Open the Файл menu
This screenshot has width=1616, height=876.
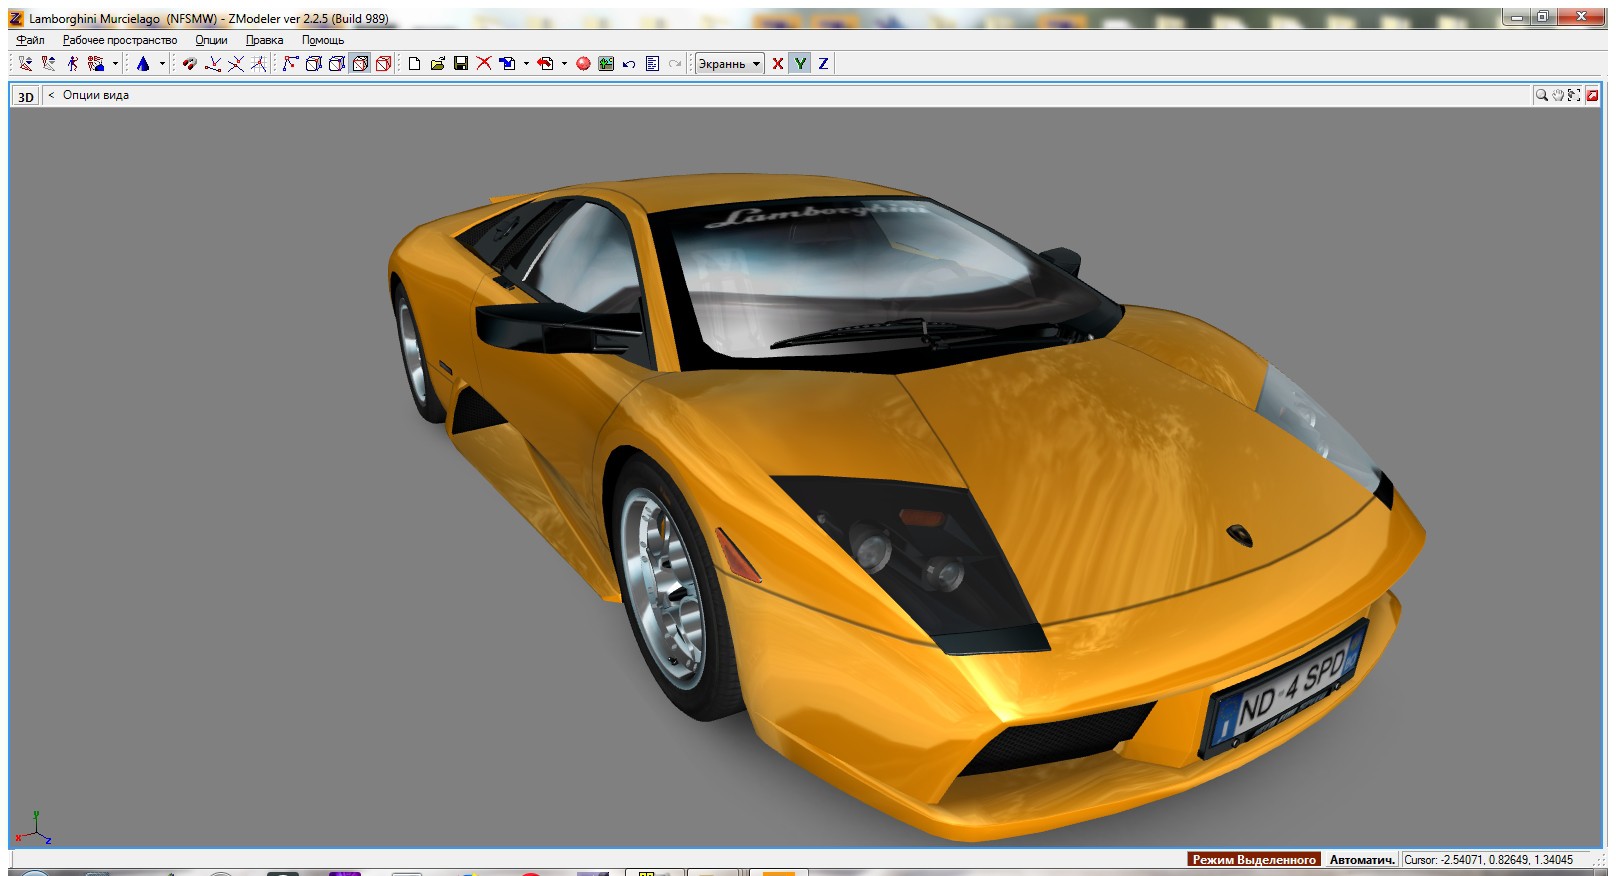(x=31, y=40)
